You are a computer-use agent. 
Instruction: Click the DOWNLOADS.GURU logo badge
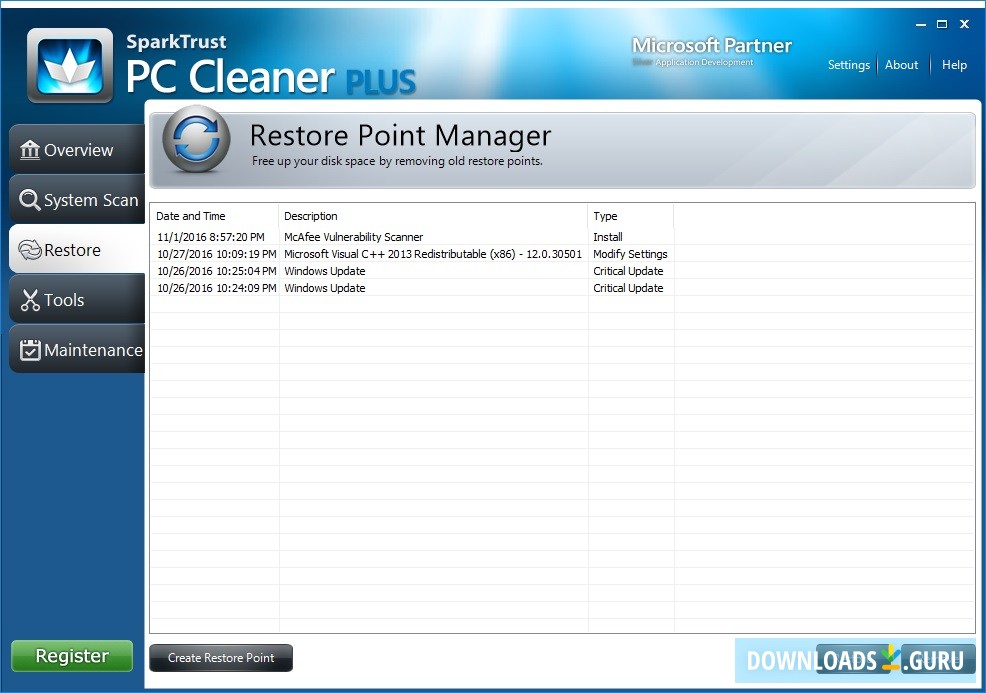click(855, 660)
